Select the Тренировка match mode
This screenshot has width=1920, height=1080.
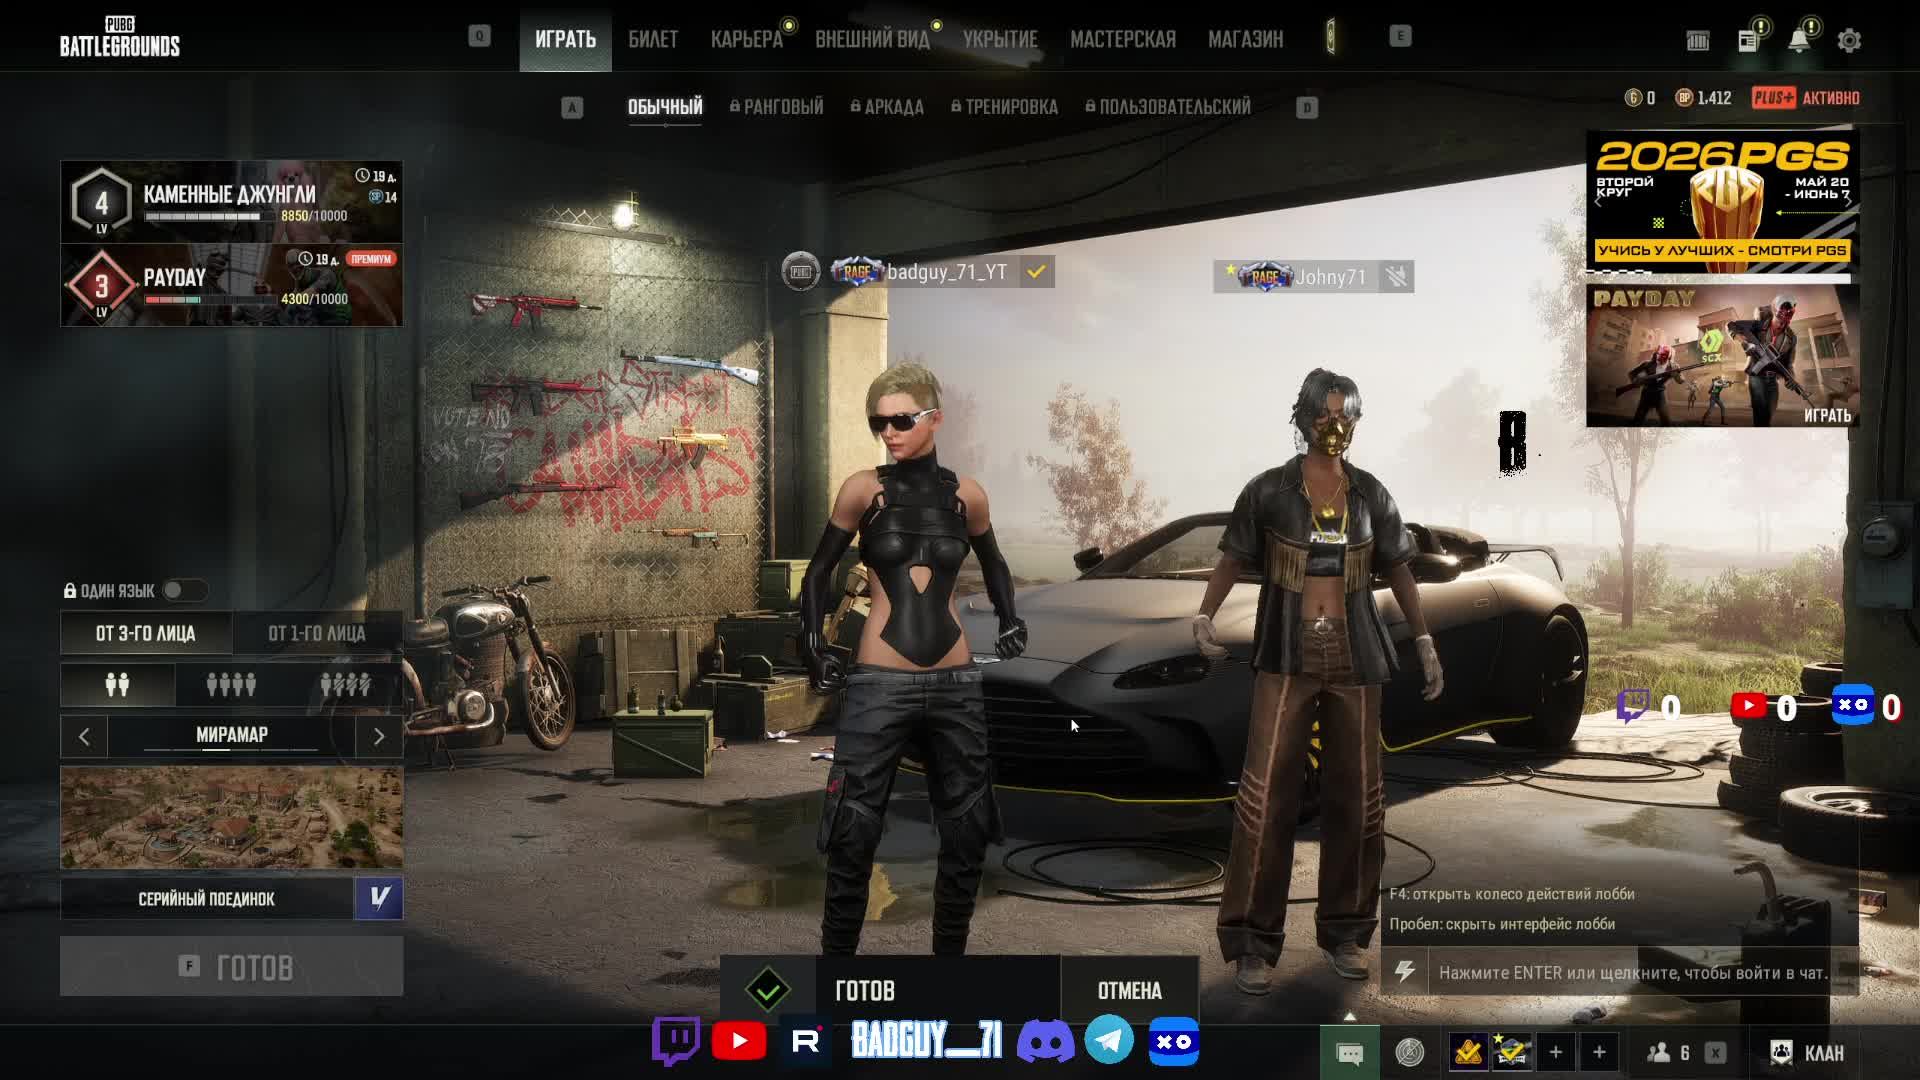point(1004,107)
